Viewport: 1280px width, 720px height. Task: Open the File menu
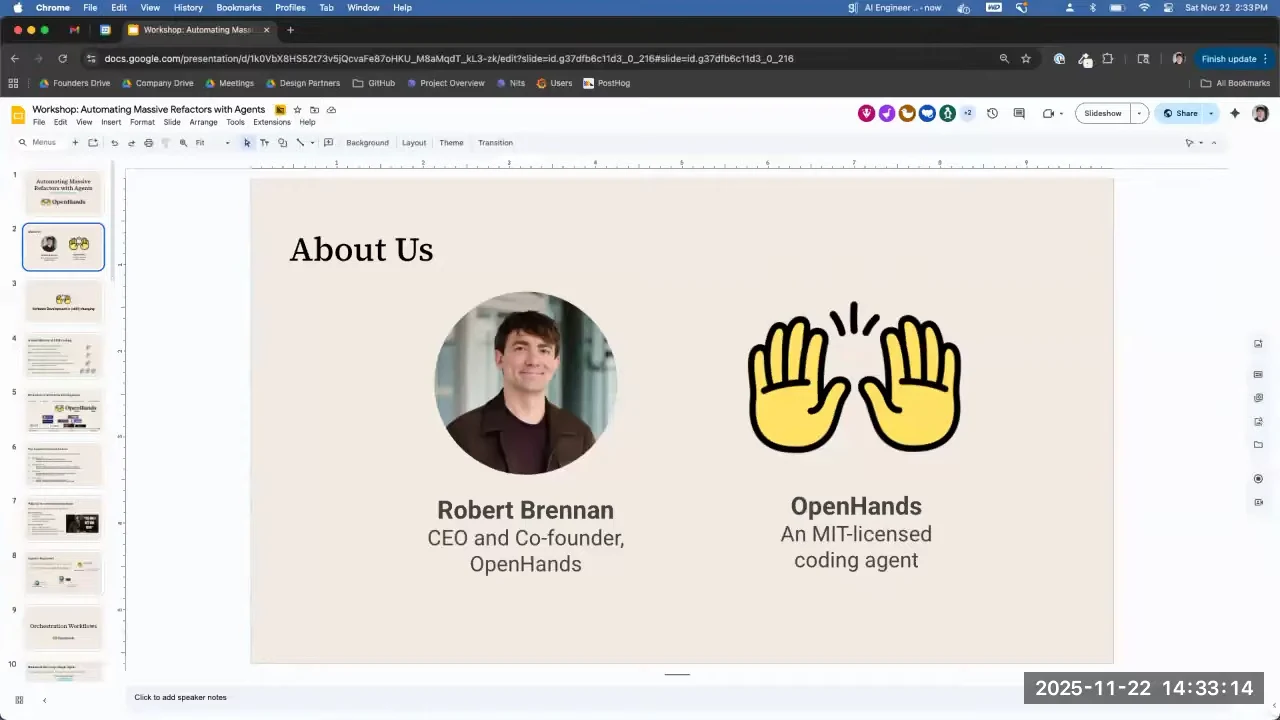pos(39,122)
